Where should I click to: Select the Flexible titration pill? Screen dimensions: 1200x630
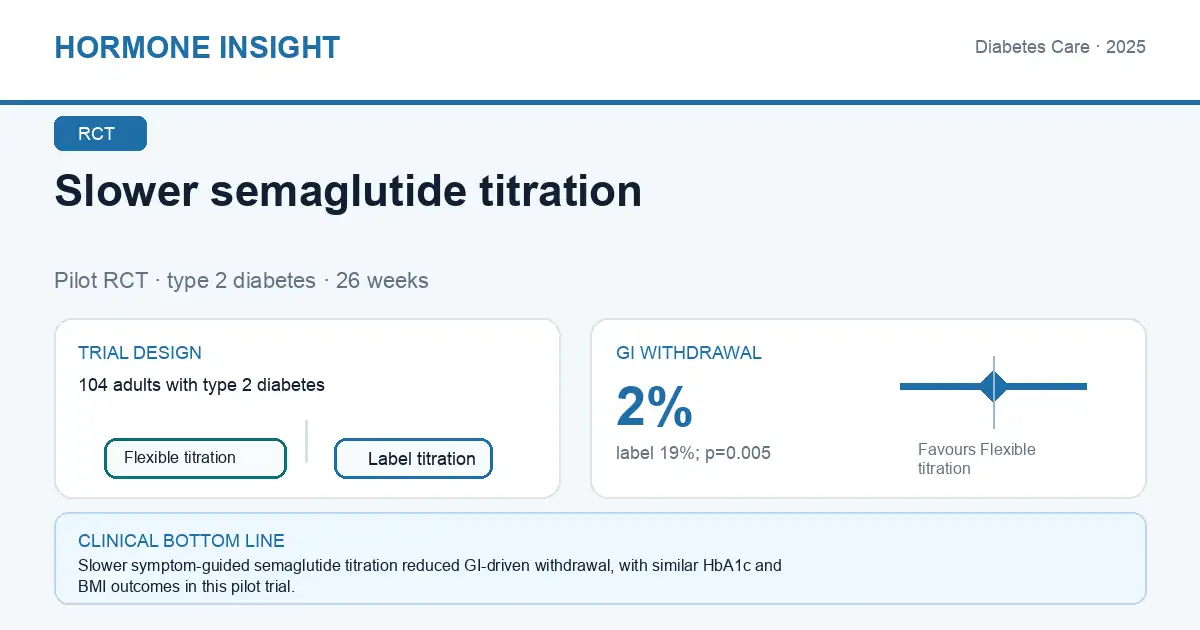196,458
